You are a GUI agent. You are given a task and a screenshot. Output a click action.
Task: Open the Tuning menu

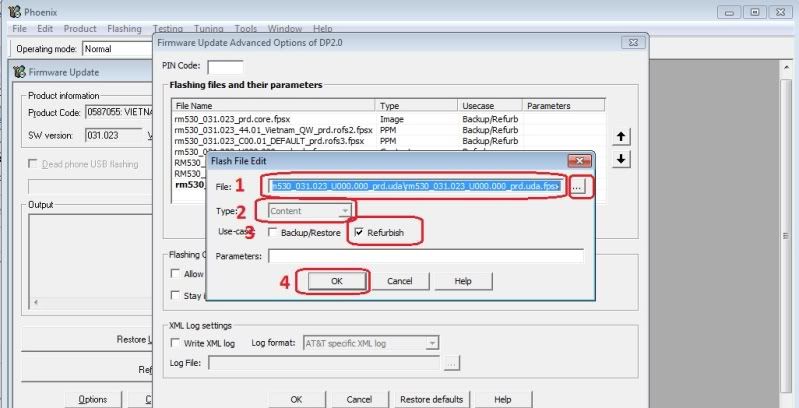pos(208,29)
